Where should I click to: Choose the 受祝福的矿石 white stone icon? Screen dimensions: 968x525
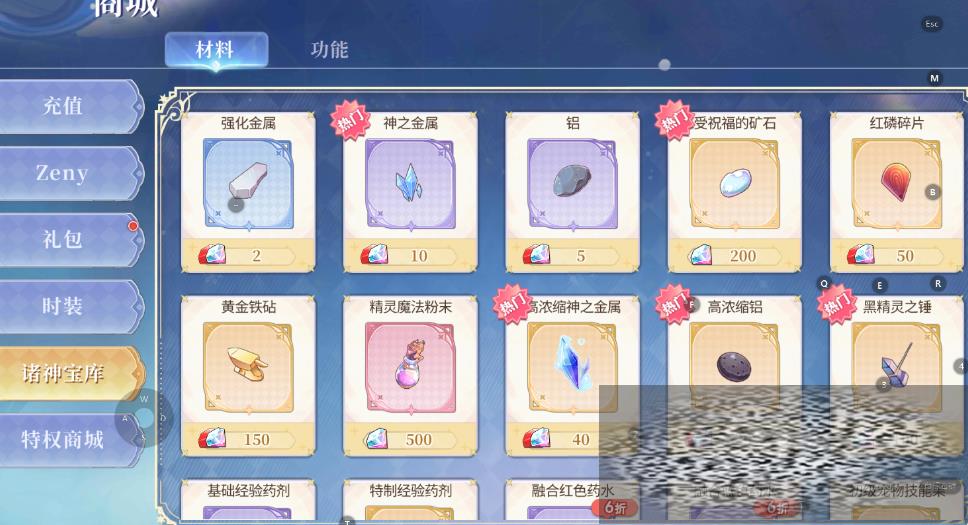click(735, 184)
